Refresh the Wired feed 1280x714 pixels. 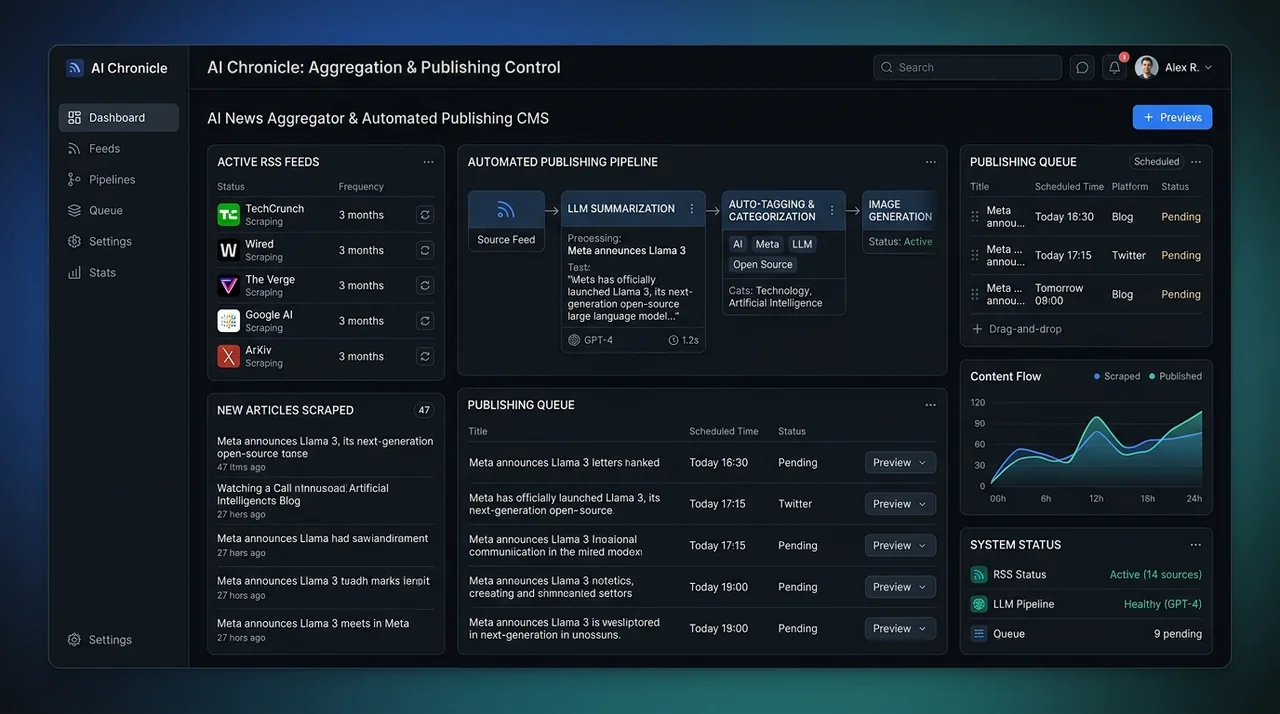(x=425, y=250)
